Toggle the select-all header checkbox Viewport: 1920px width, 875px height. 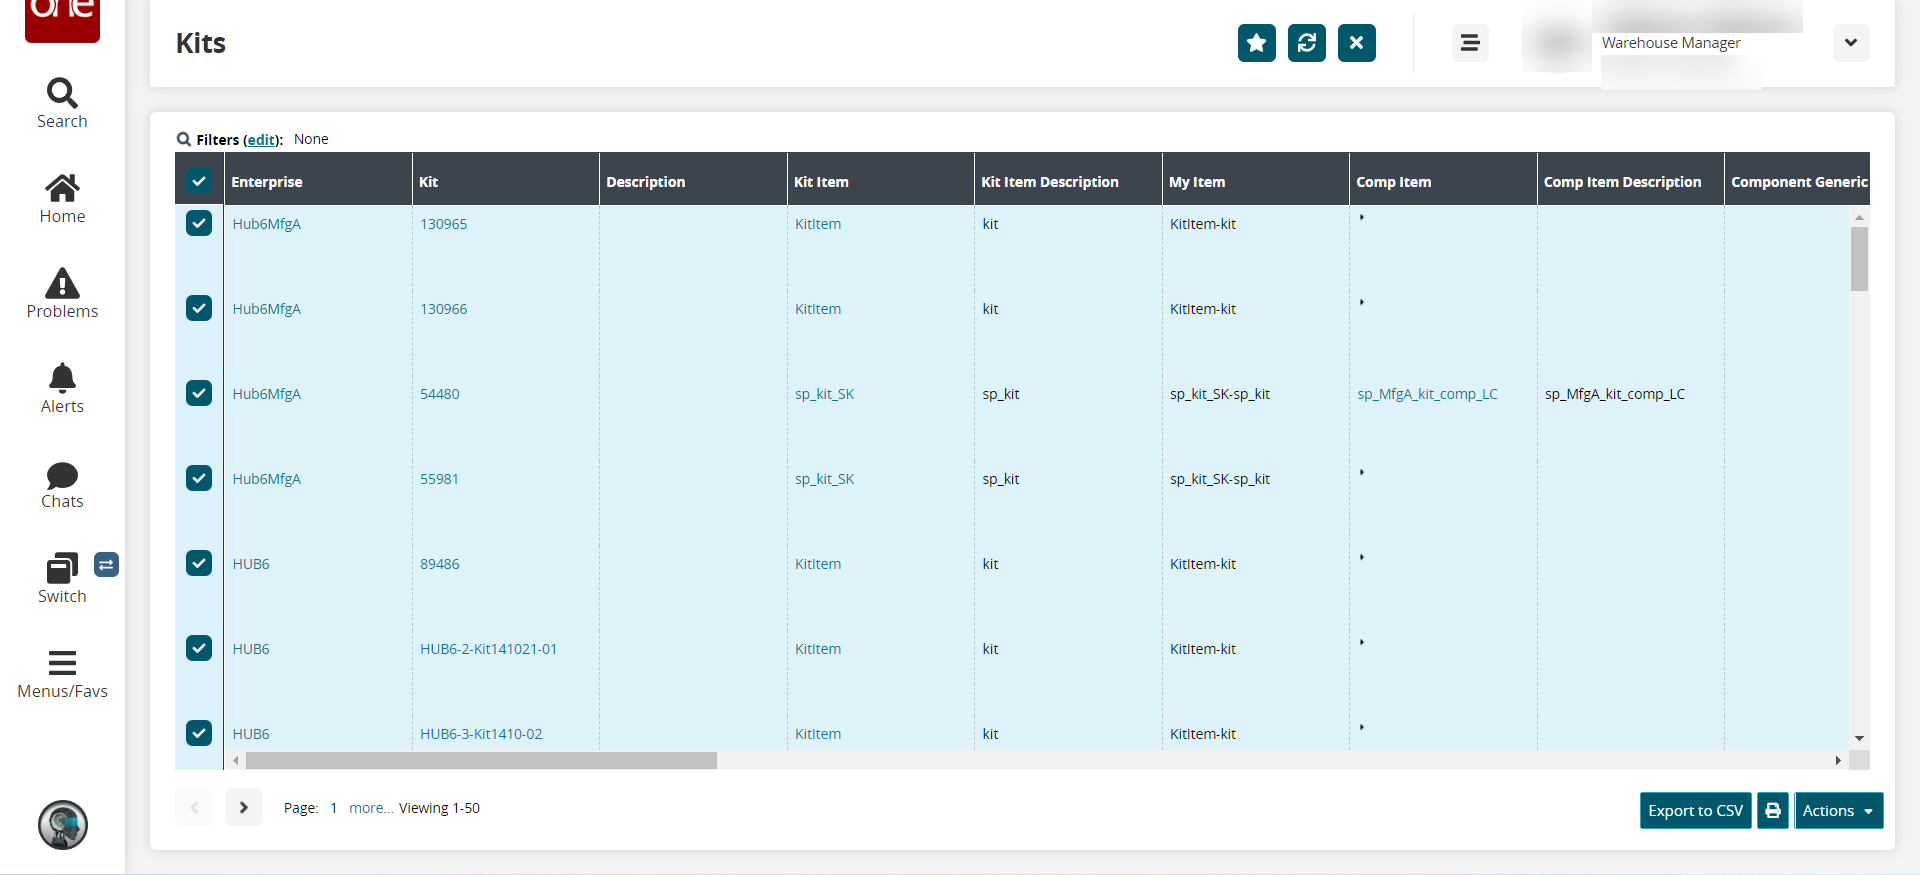pyautogui.click(x=199, y=181)
